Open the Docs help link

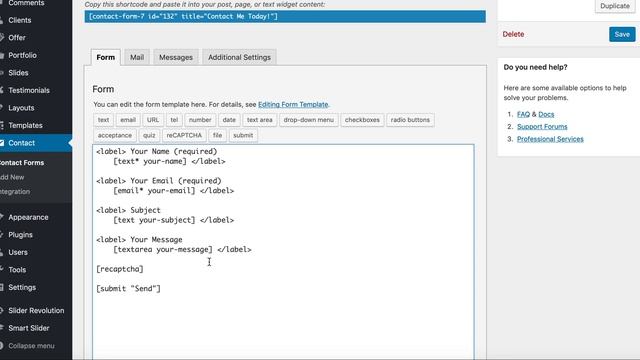[546, 114]
